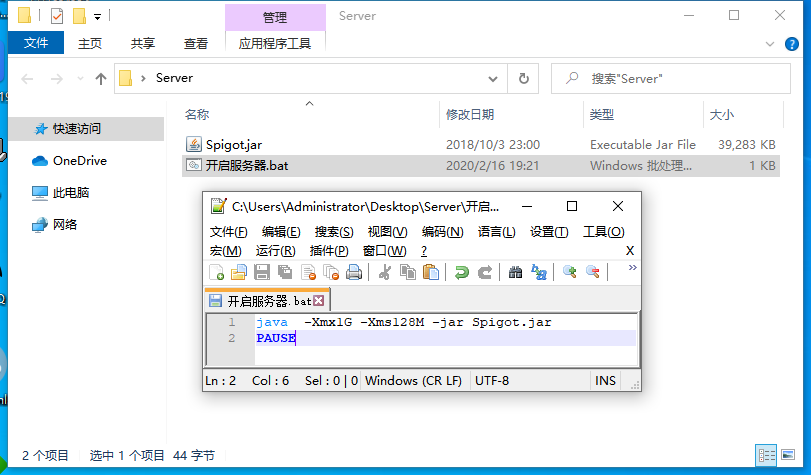
Task: Close the 开启服务器.bat tab with red X
Action: [x=319, y=301]
